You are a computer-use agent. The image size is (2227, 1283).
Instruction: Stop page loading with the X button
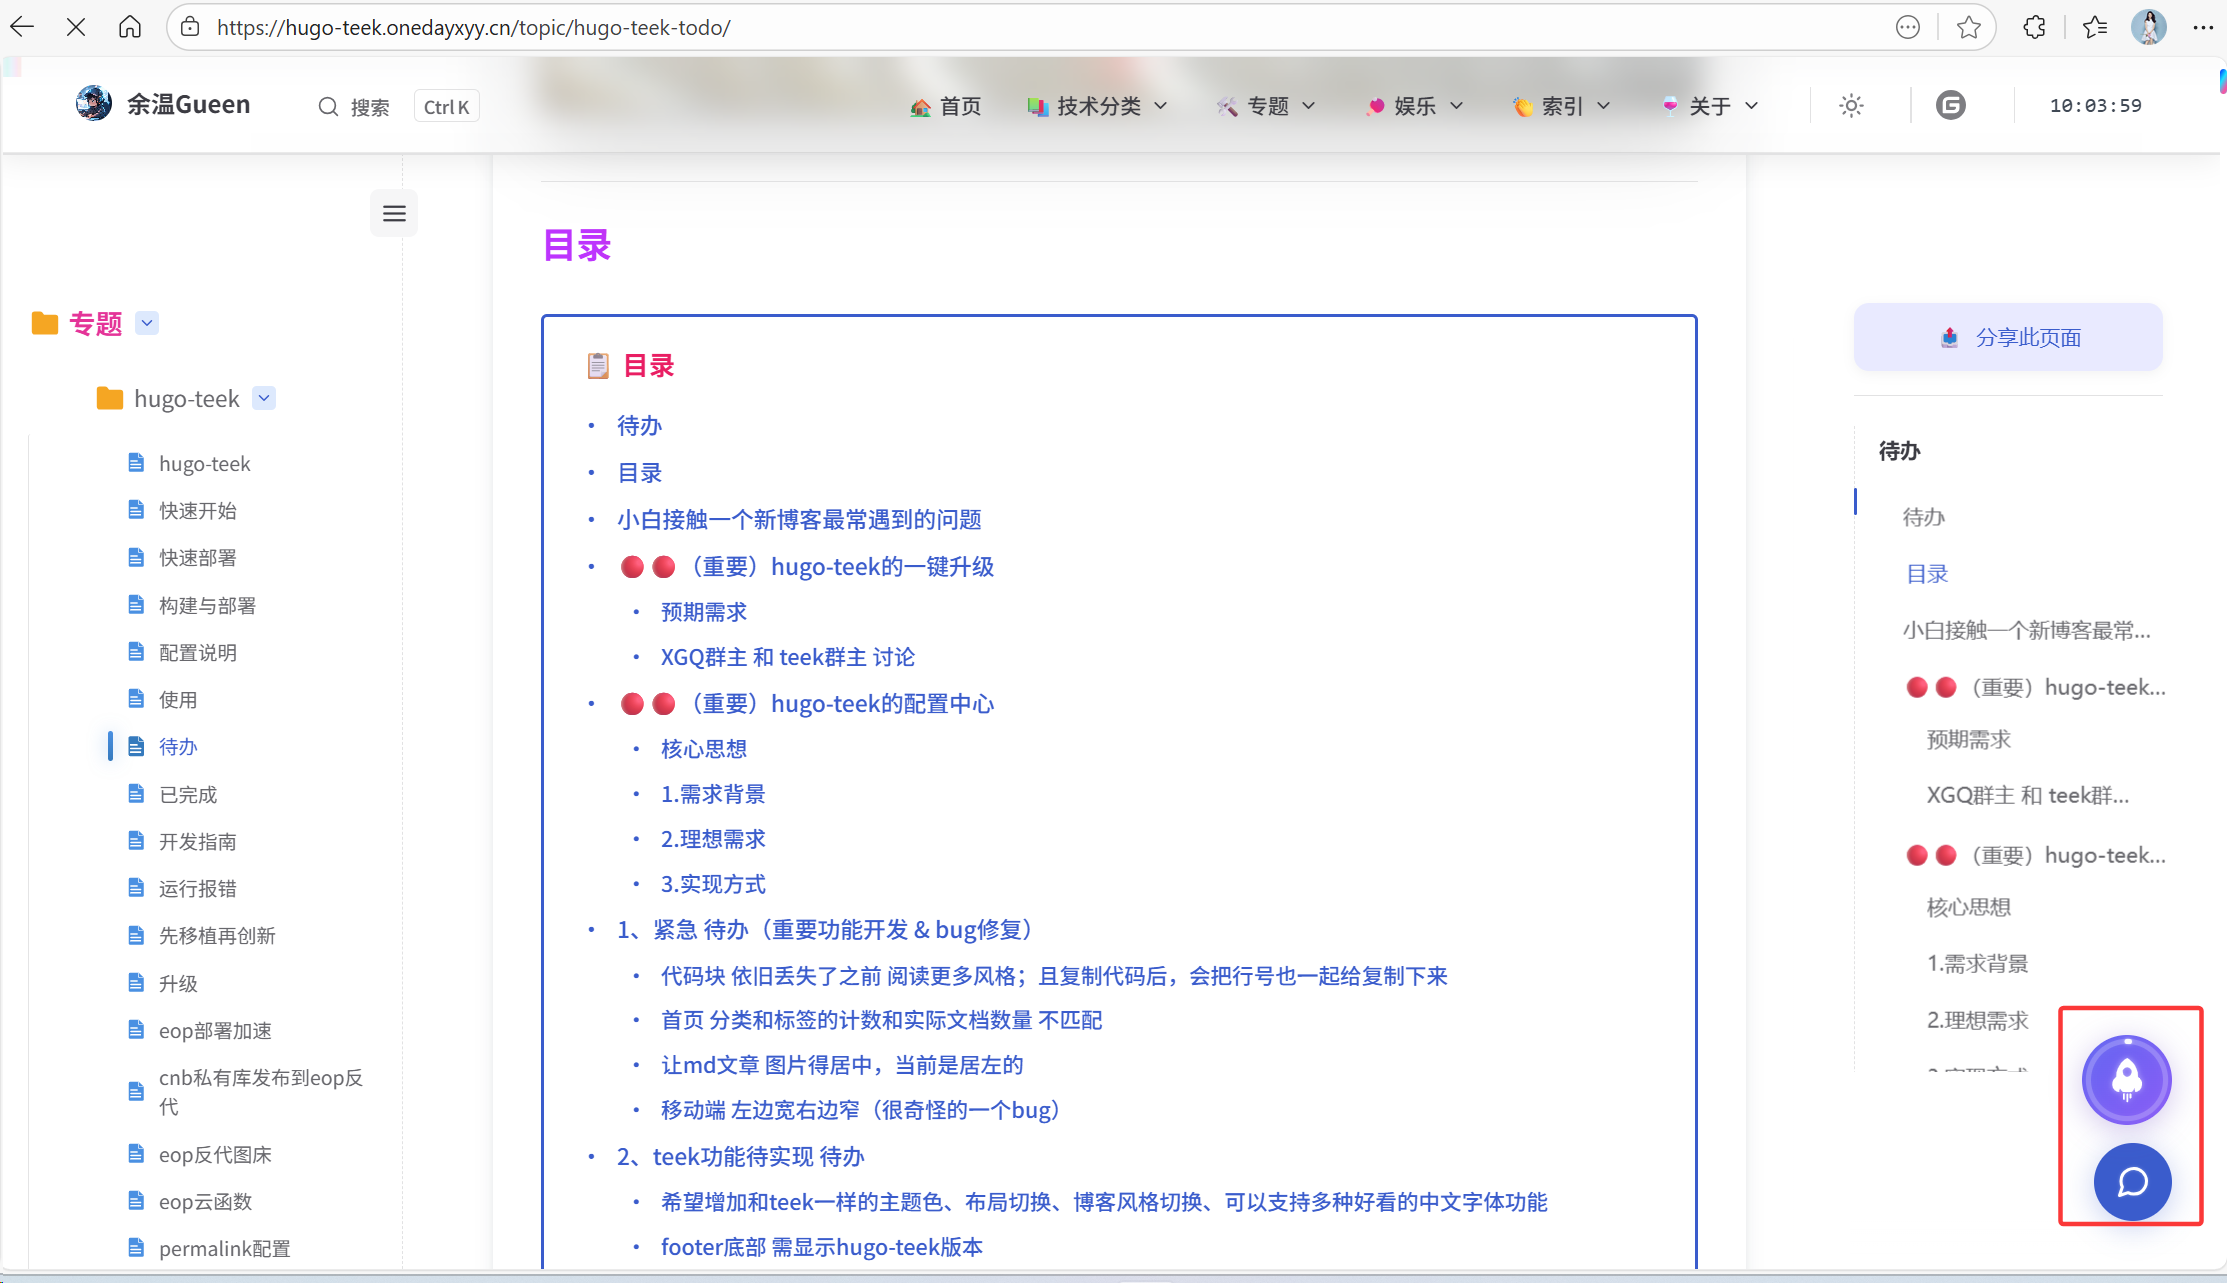click(76, 28)
